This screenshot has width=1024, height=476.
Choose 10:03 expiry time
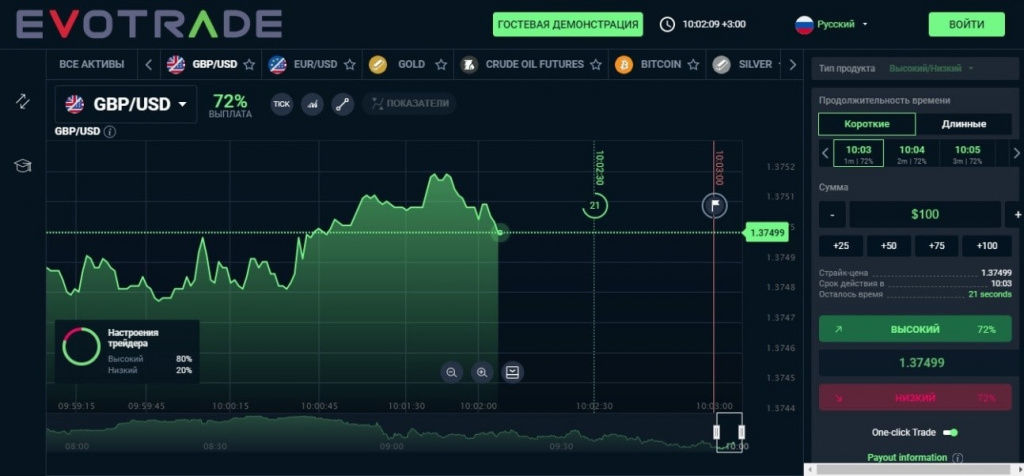[859, 153]
